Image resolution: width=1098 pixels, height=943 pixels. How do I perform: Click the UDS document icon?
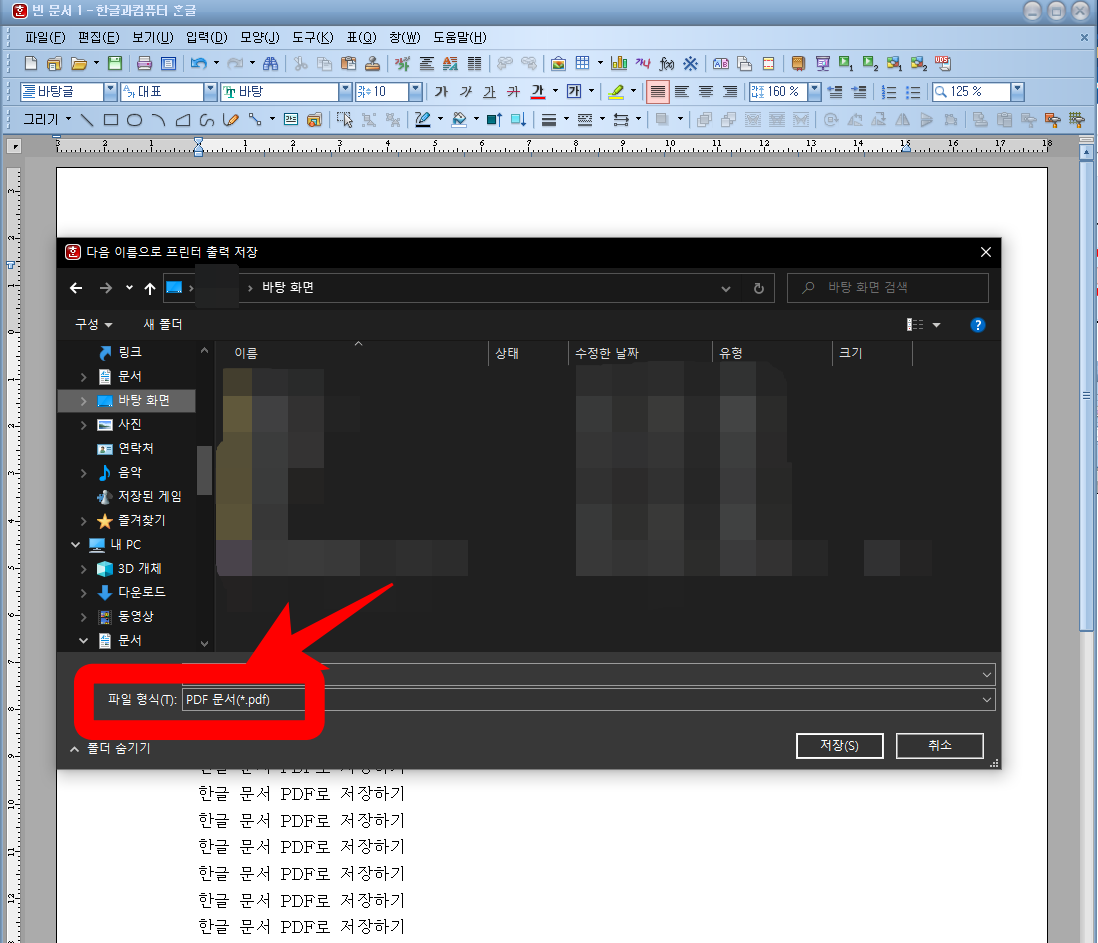point(943,64)
